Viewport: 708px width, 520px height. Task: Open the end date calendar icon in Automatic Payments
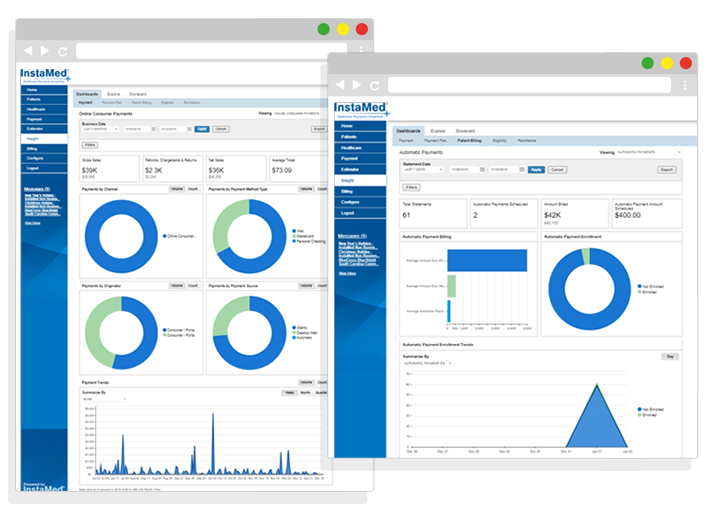point(521,169)
